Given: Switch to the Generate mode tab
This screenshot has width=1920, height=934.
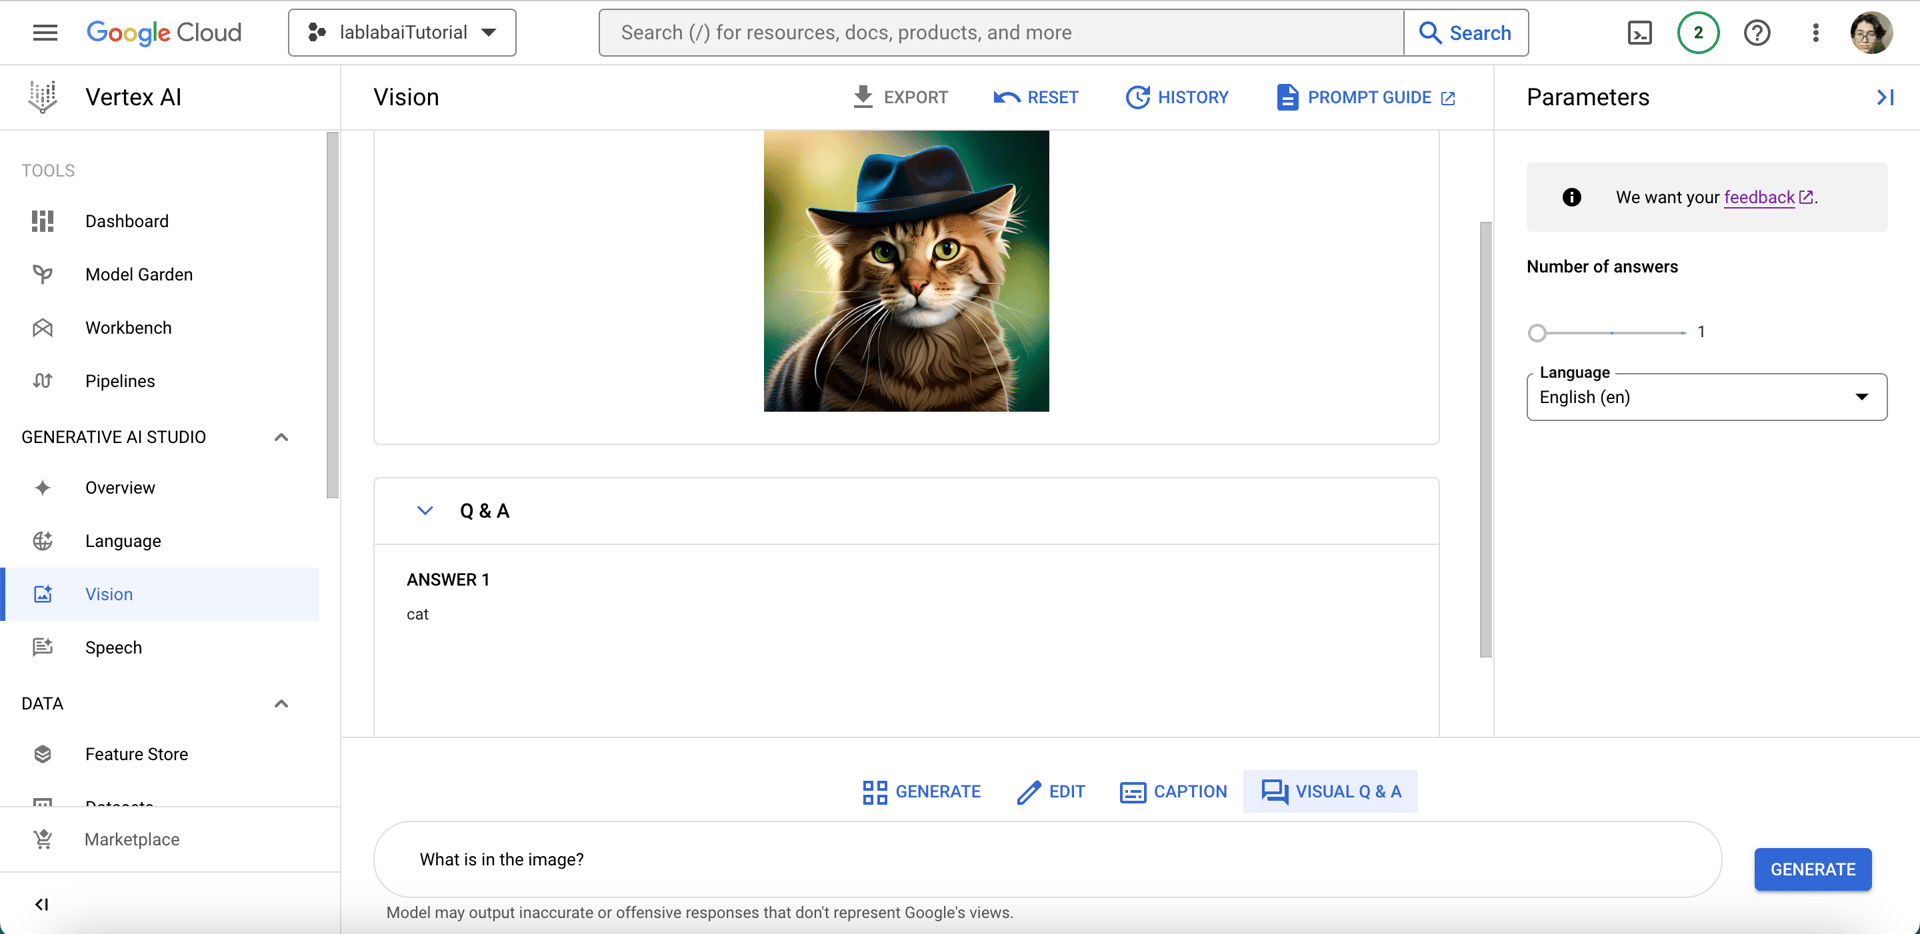Looking at the screenshot, I should [921, 792].
